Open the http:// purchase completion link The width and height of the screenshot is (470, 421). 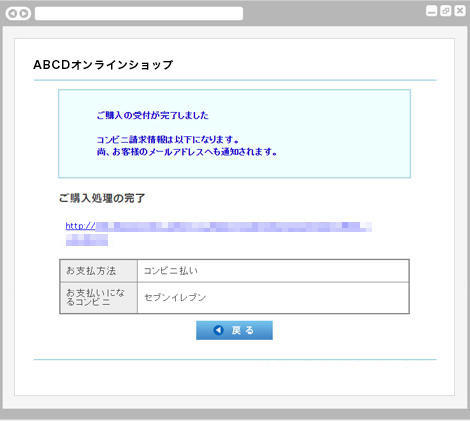[x=218, y=226]
